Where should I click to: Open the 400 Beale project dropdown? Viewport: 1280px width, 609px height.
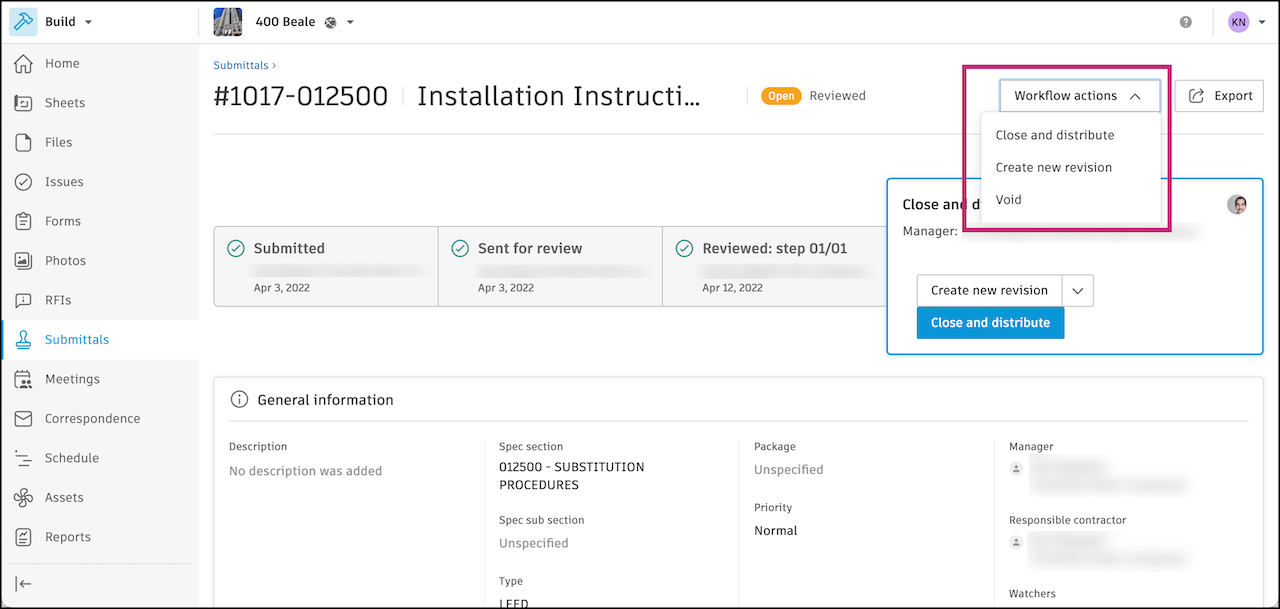(x=350, y=22)
